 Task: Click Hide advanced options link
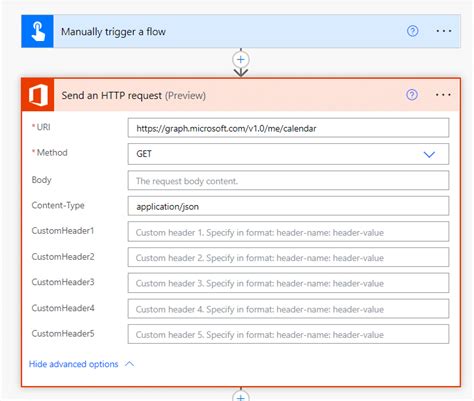[x=73, y=364]
